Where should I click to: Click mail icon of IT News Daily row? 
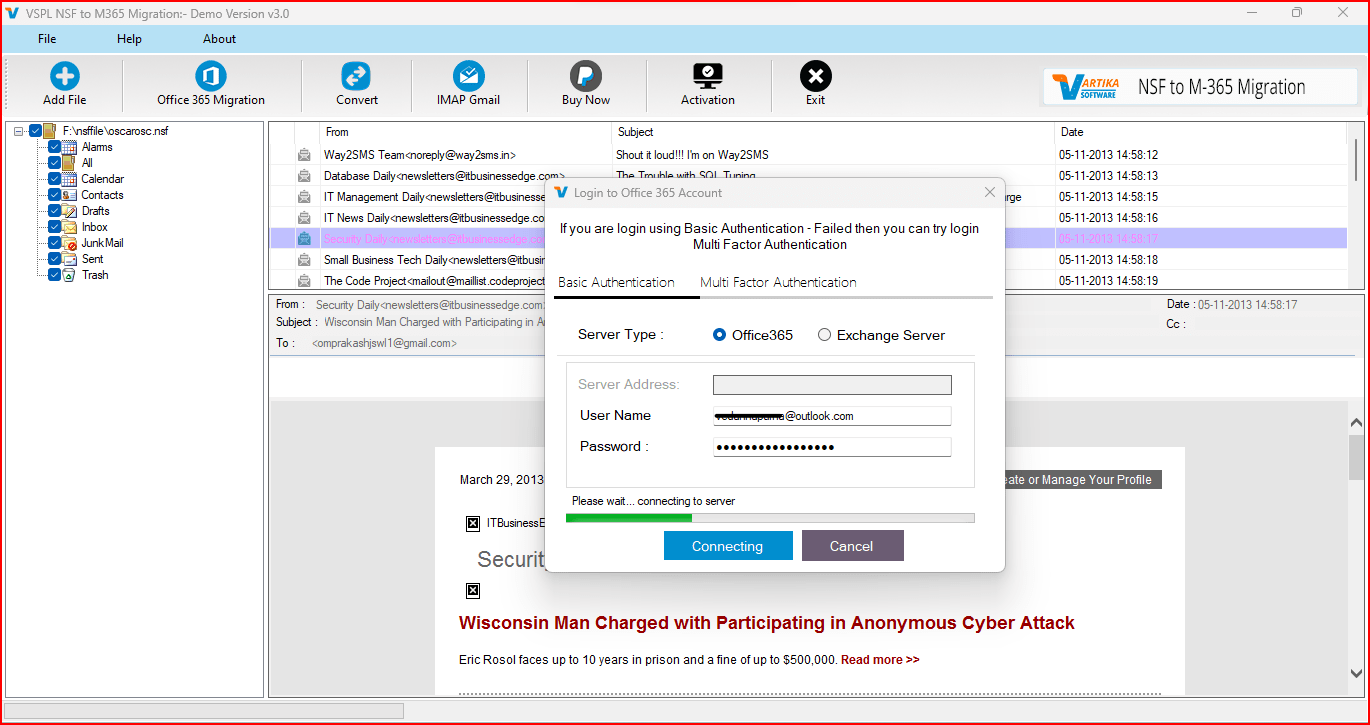[x=304, y=218]
